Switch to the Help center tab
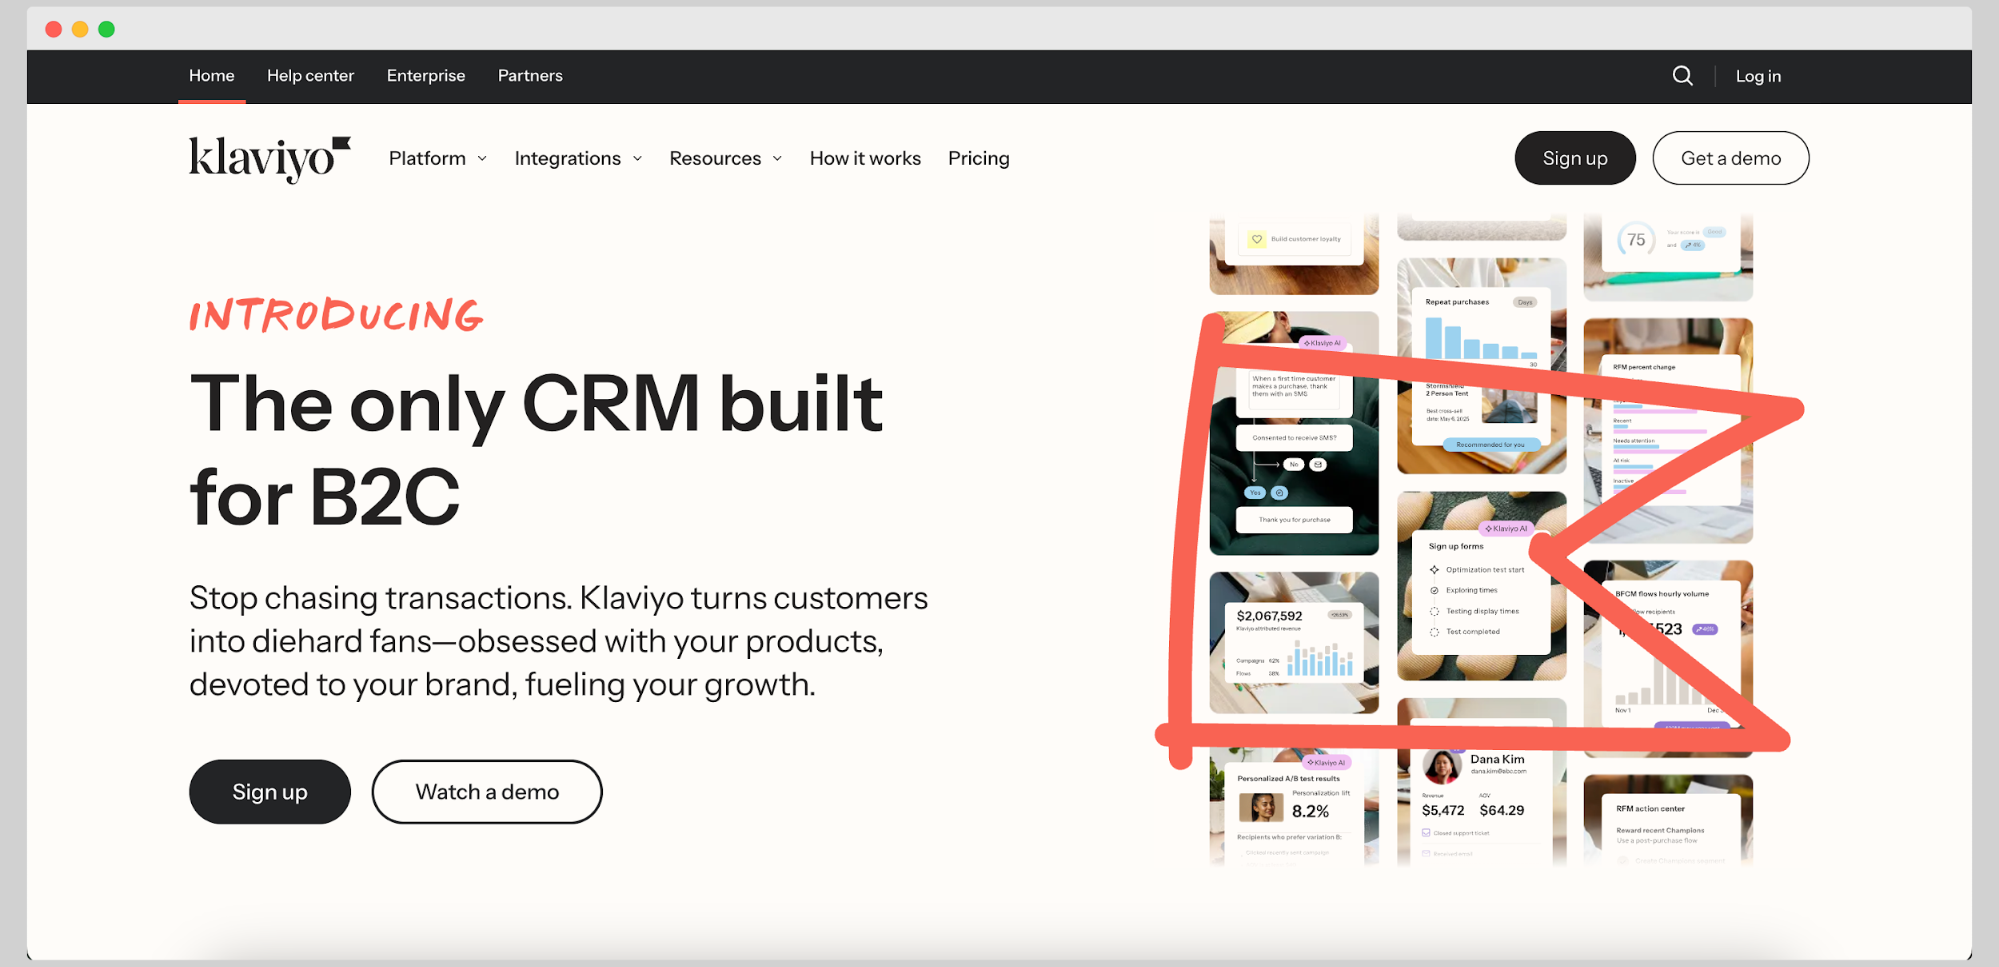Image resolution: width=1999 pixels, height=967 pixels. pyautogui.click(x=310, y=76)
